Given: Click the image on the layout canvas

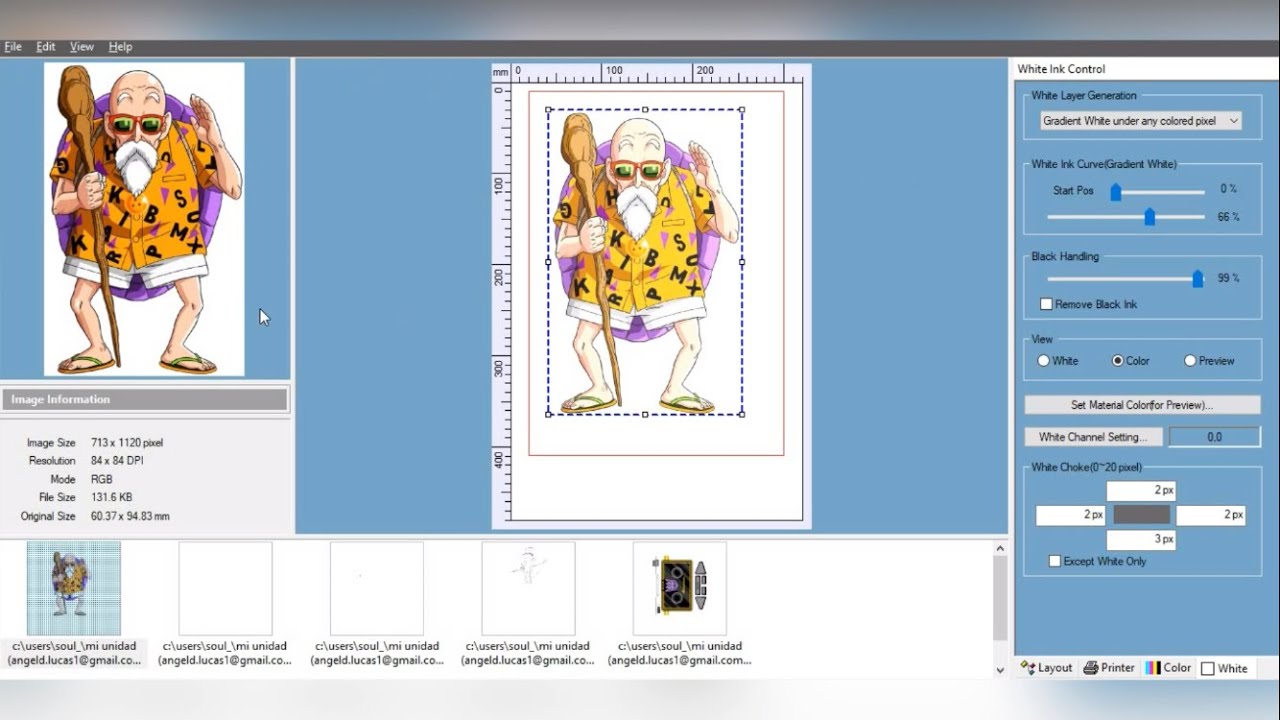Looking at the screenshot, I should tap(645, 262).
